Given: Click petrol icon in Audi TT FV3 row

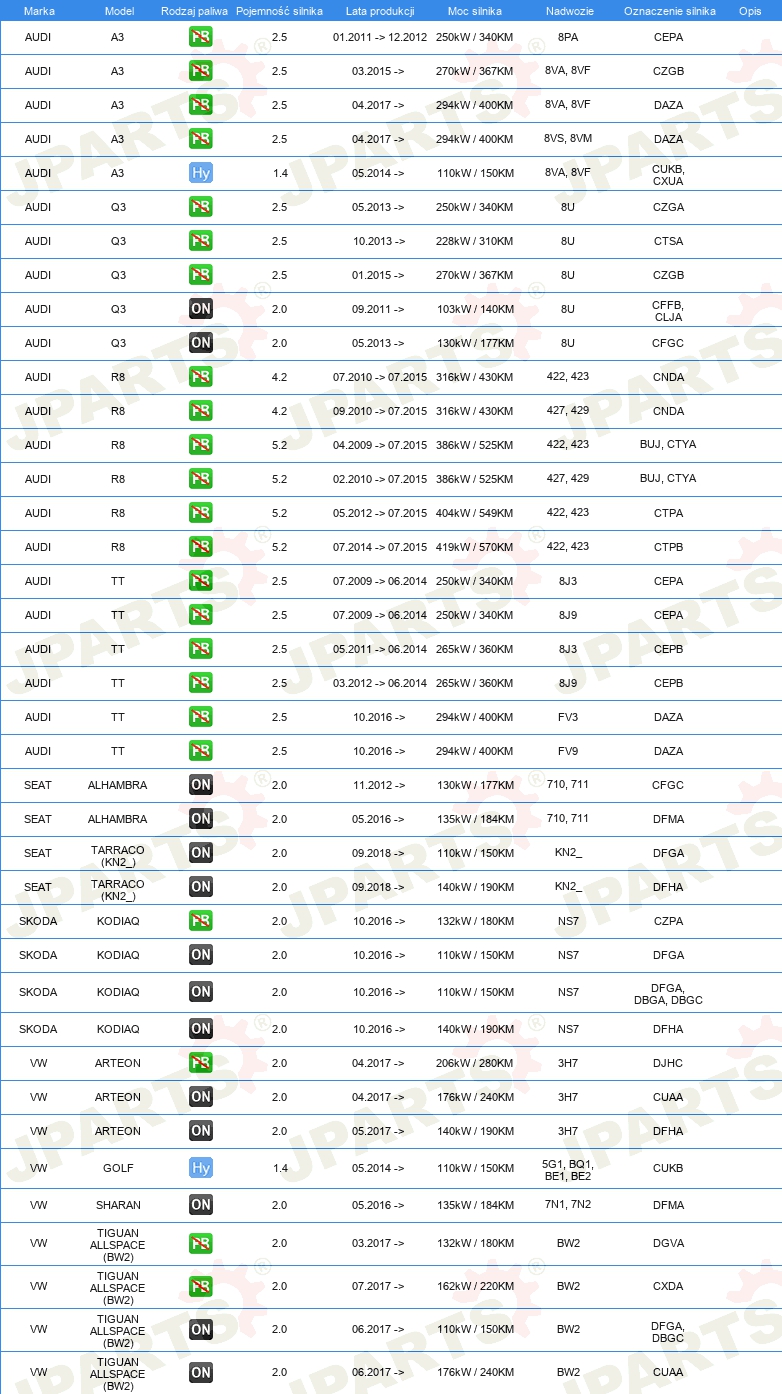Looking at the screenshot, I should (x=201, y=717).
